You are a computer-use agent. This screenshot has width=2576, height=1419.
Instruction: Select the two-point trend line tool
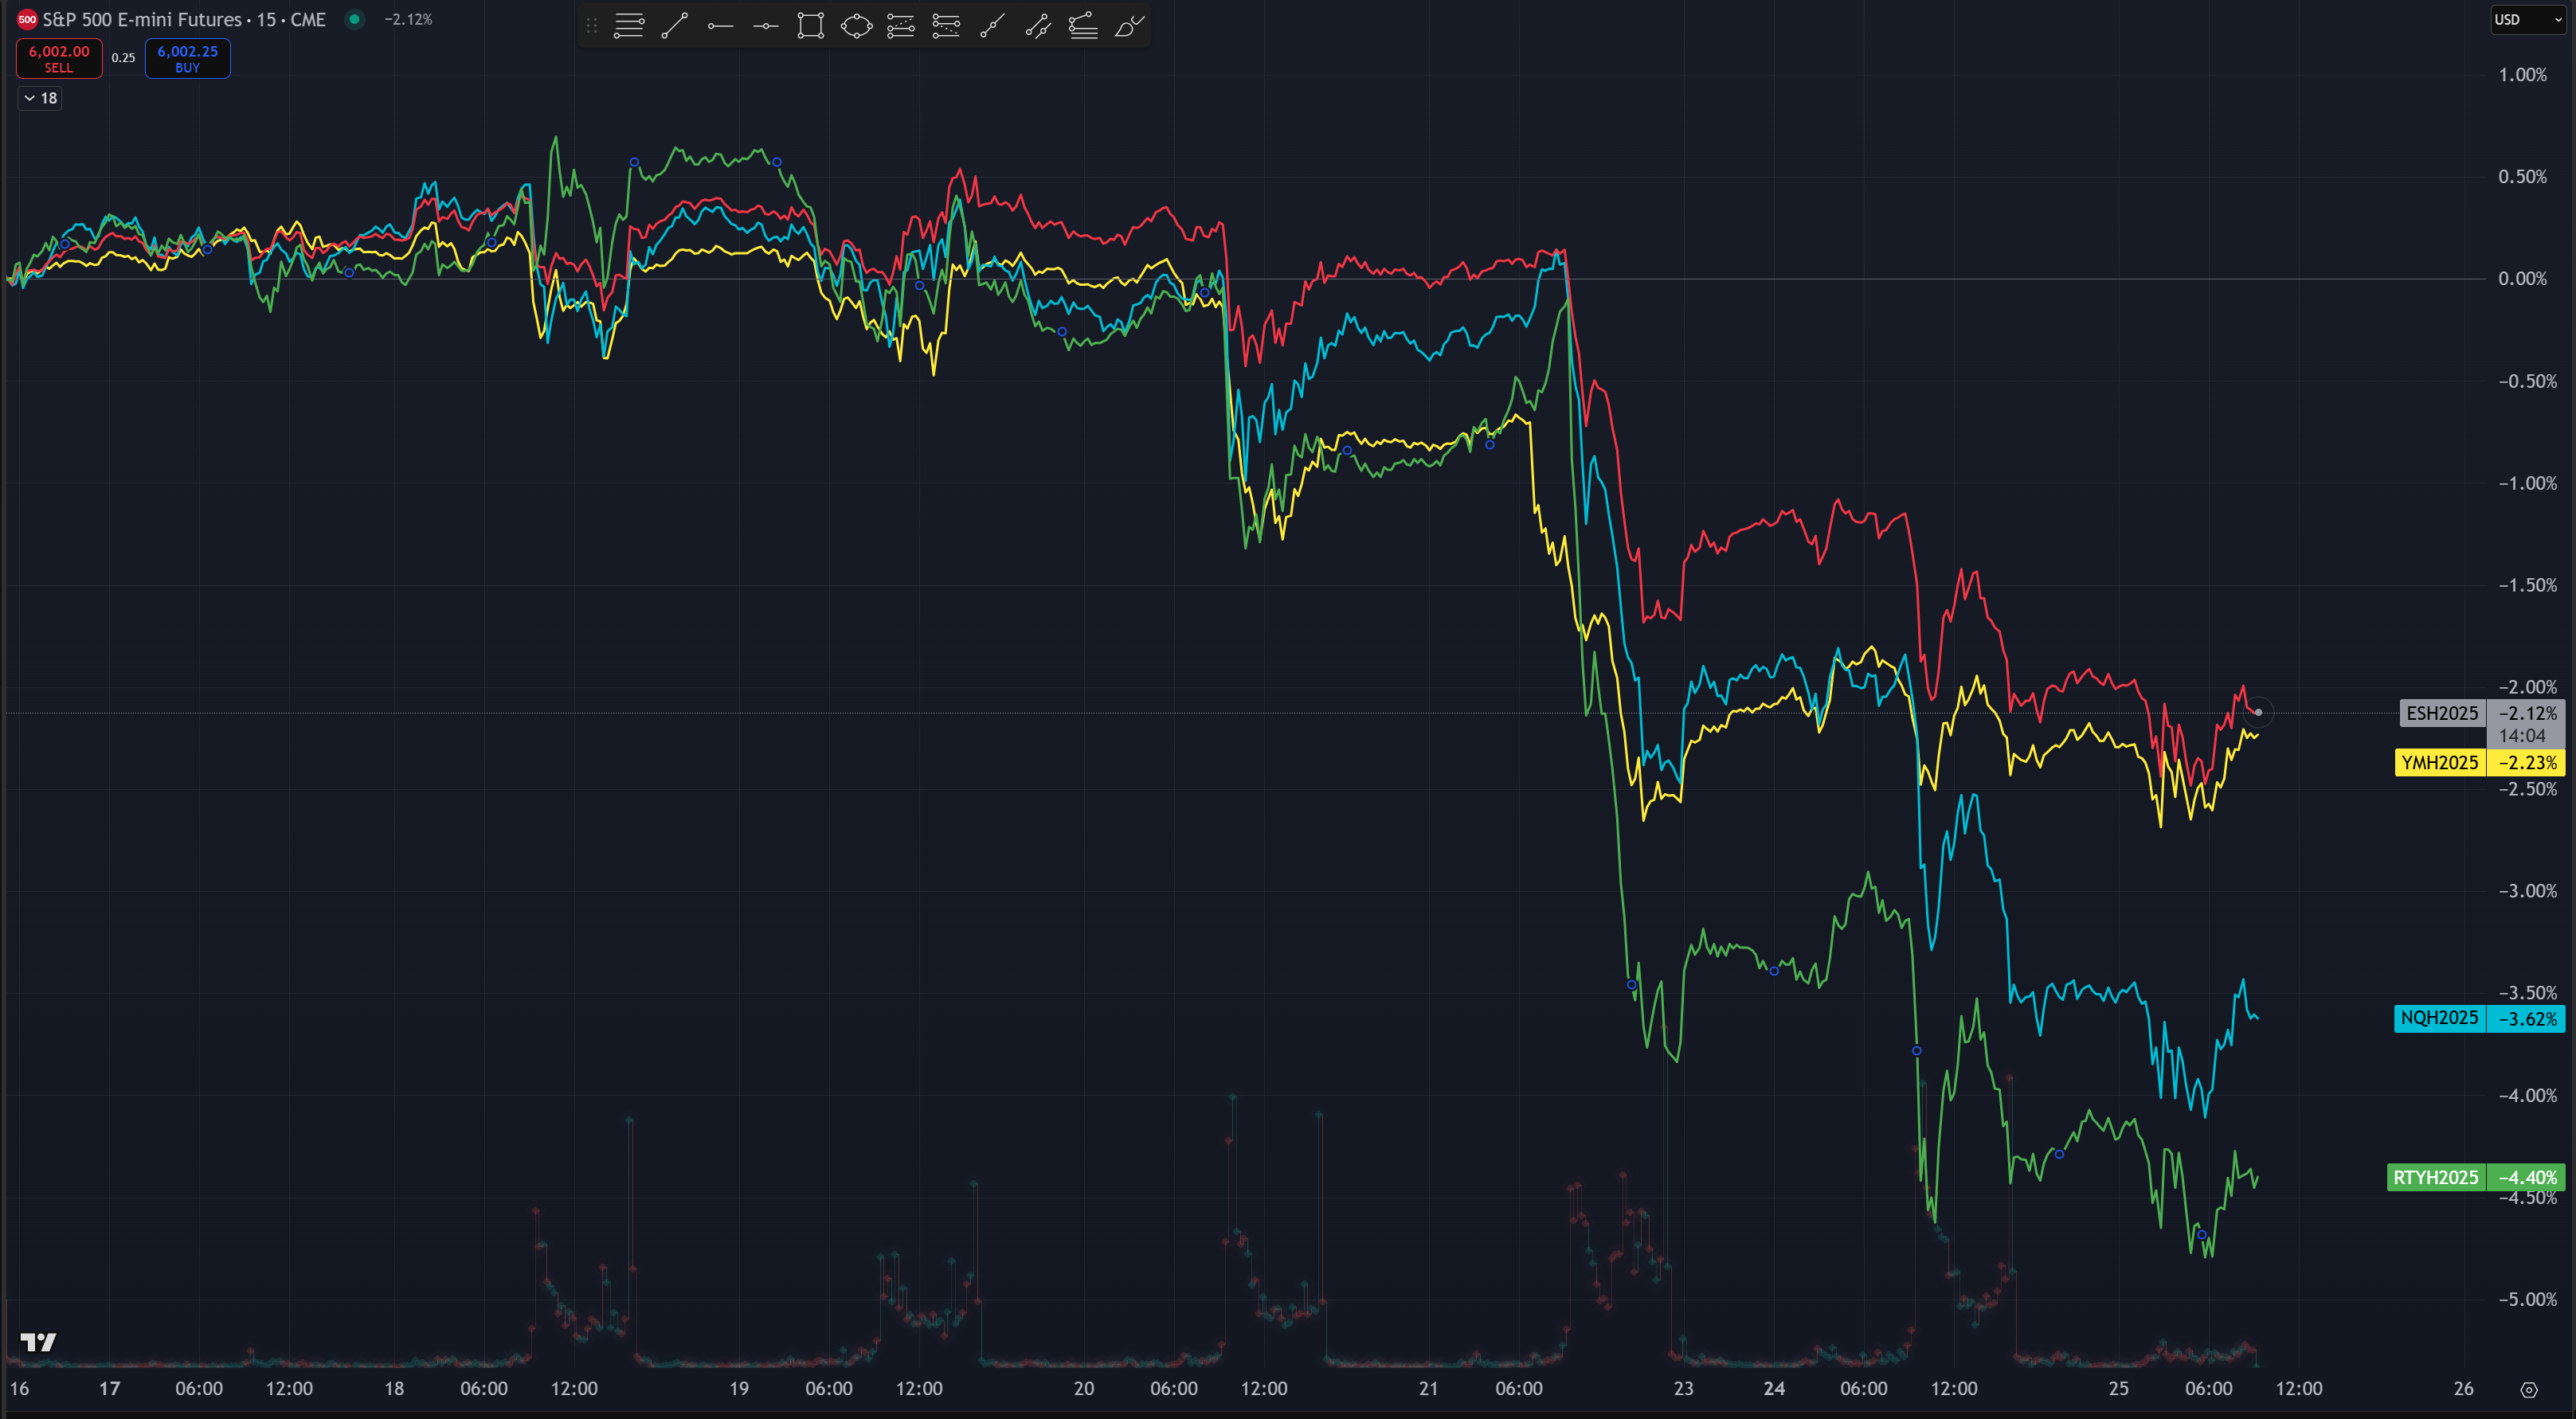click(674, 27)
